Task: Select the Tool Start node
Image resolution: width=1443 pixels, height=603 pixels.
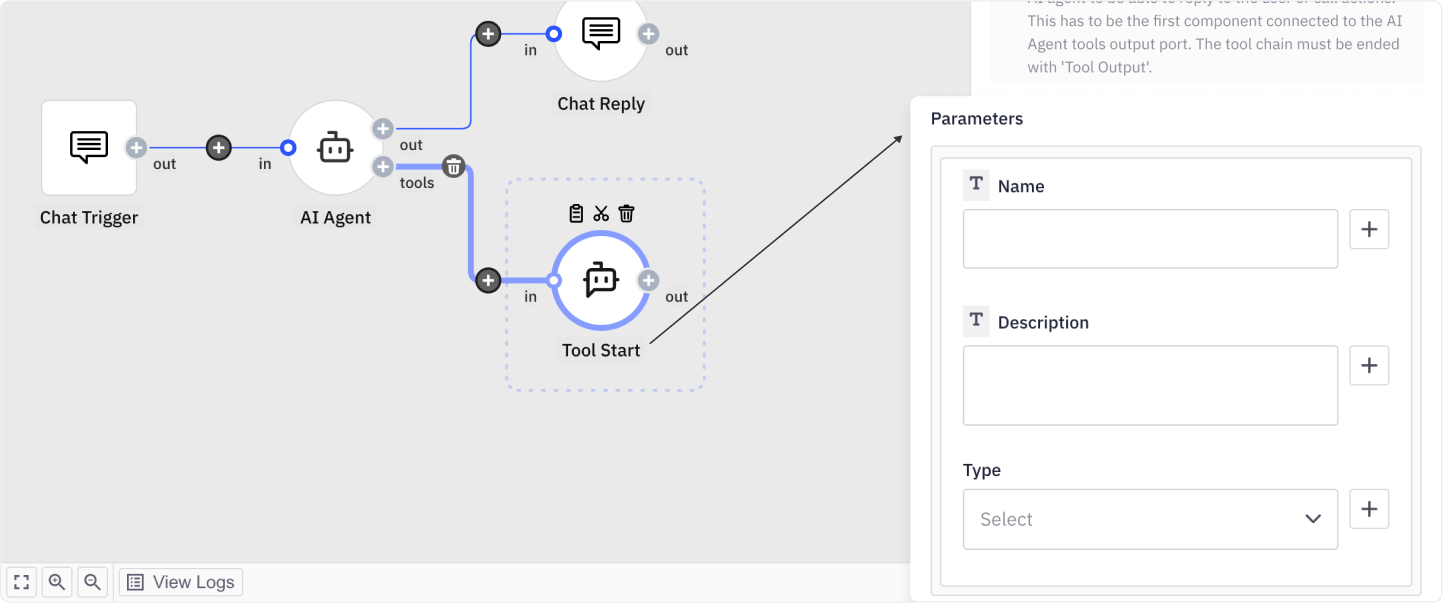Action: pyautogui.click(x=600, y=281)
